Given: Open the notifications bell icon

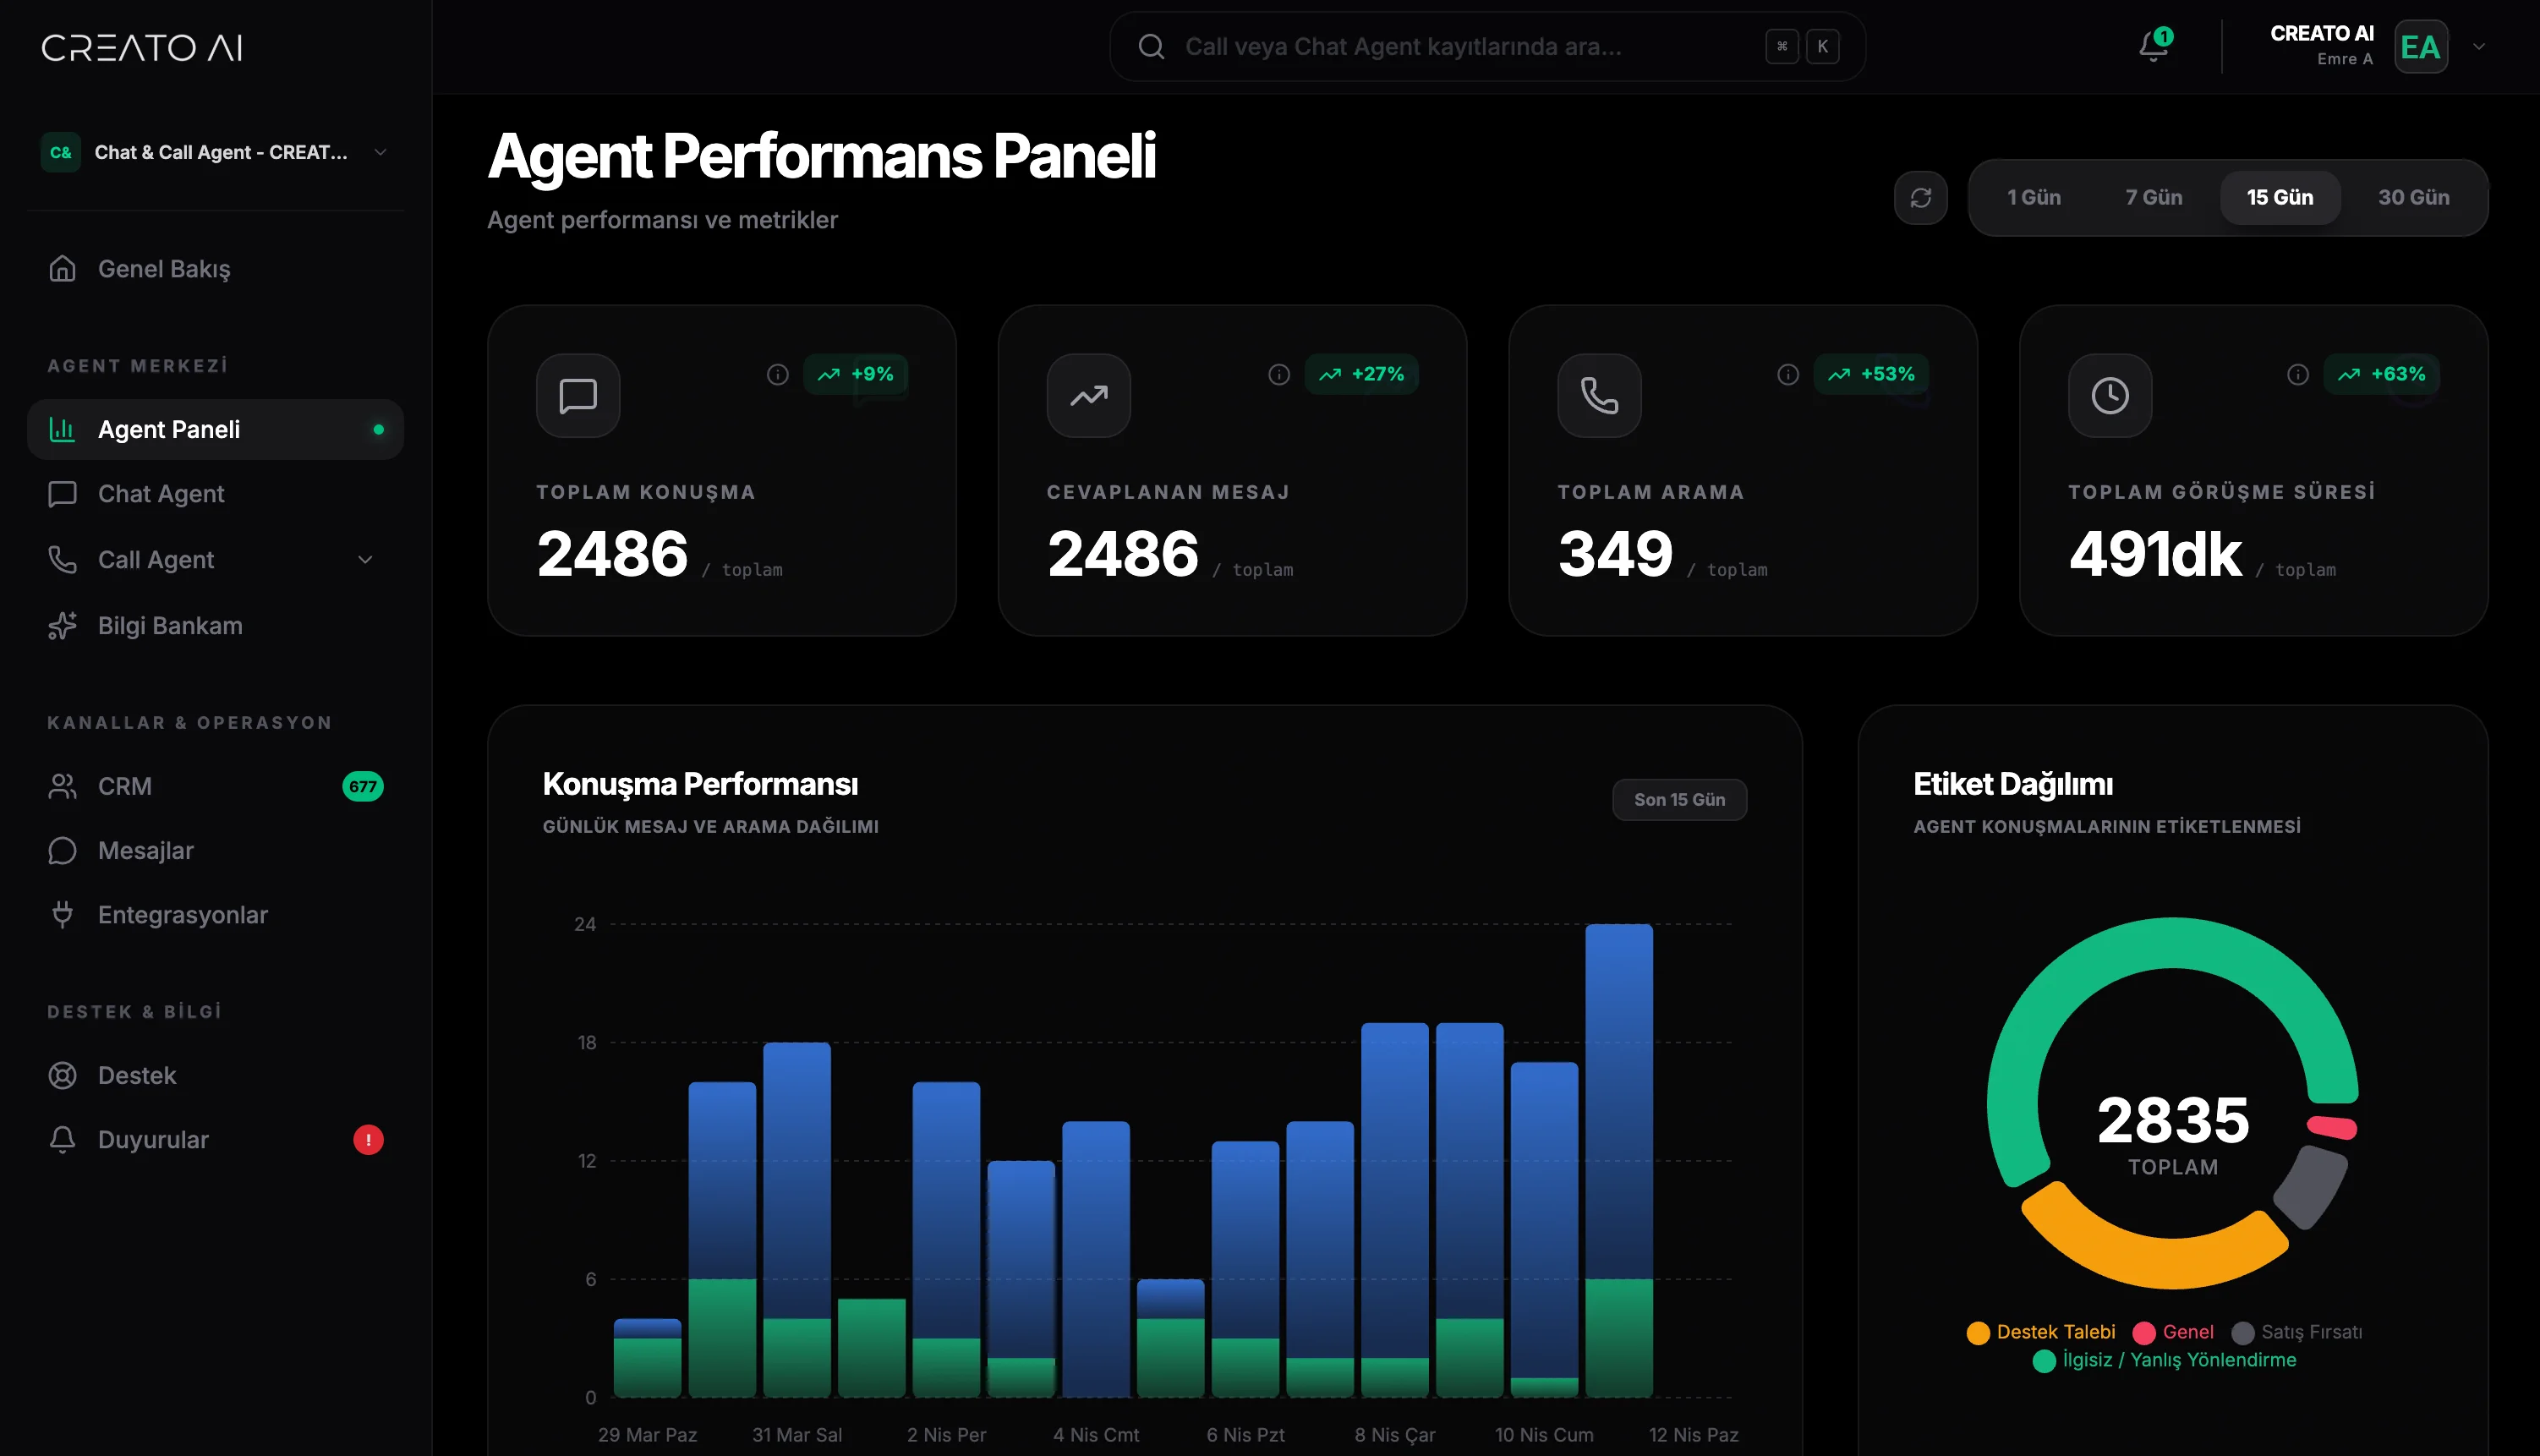Looking at the screenshot, I should tap(2153, 46).
